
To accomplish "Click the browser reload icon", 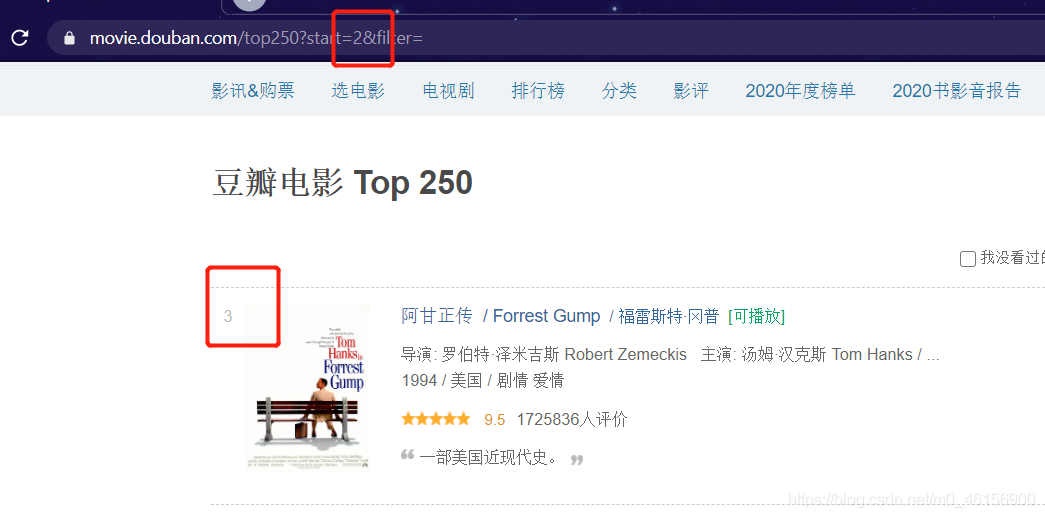I will pyautogui.click(x=20, y=38).
